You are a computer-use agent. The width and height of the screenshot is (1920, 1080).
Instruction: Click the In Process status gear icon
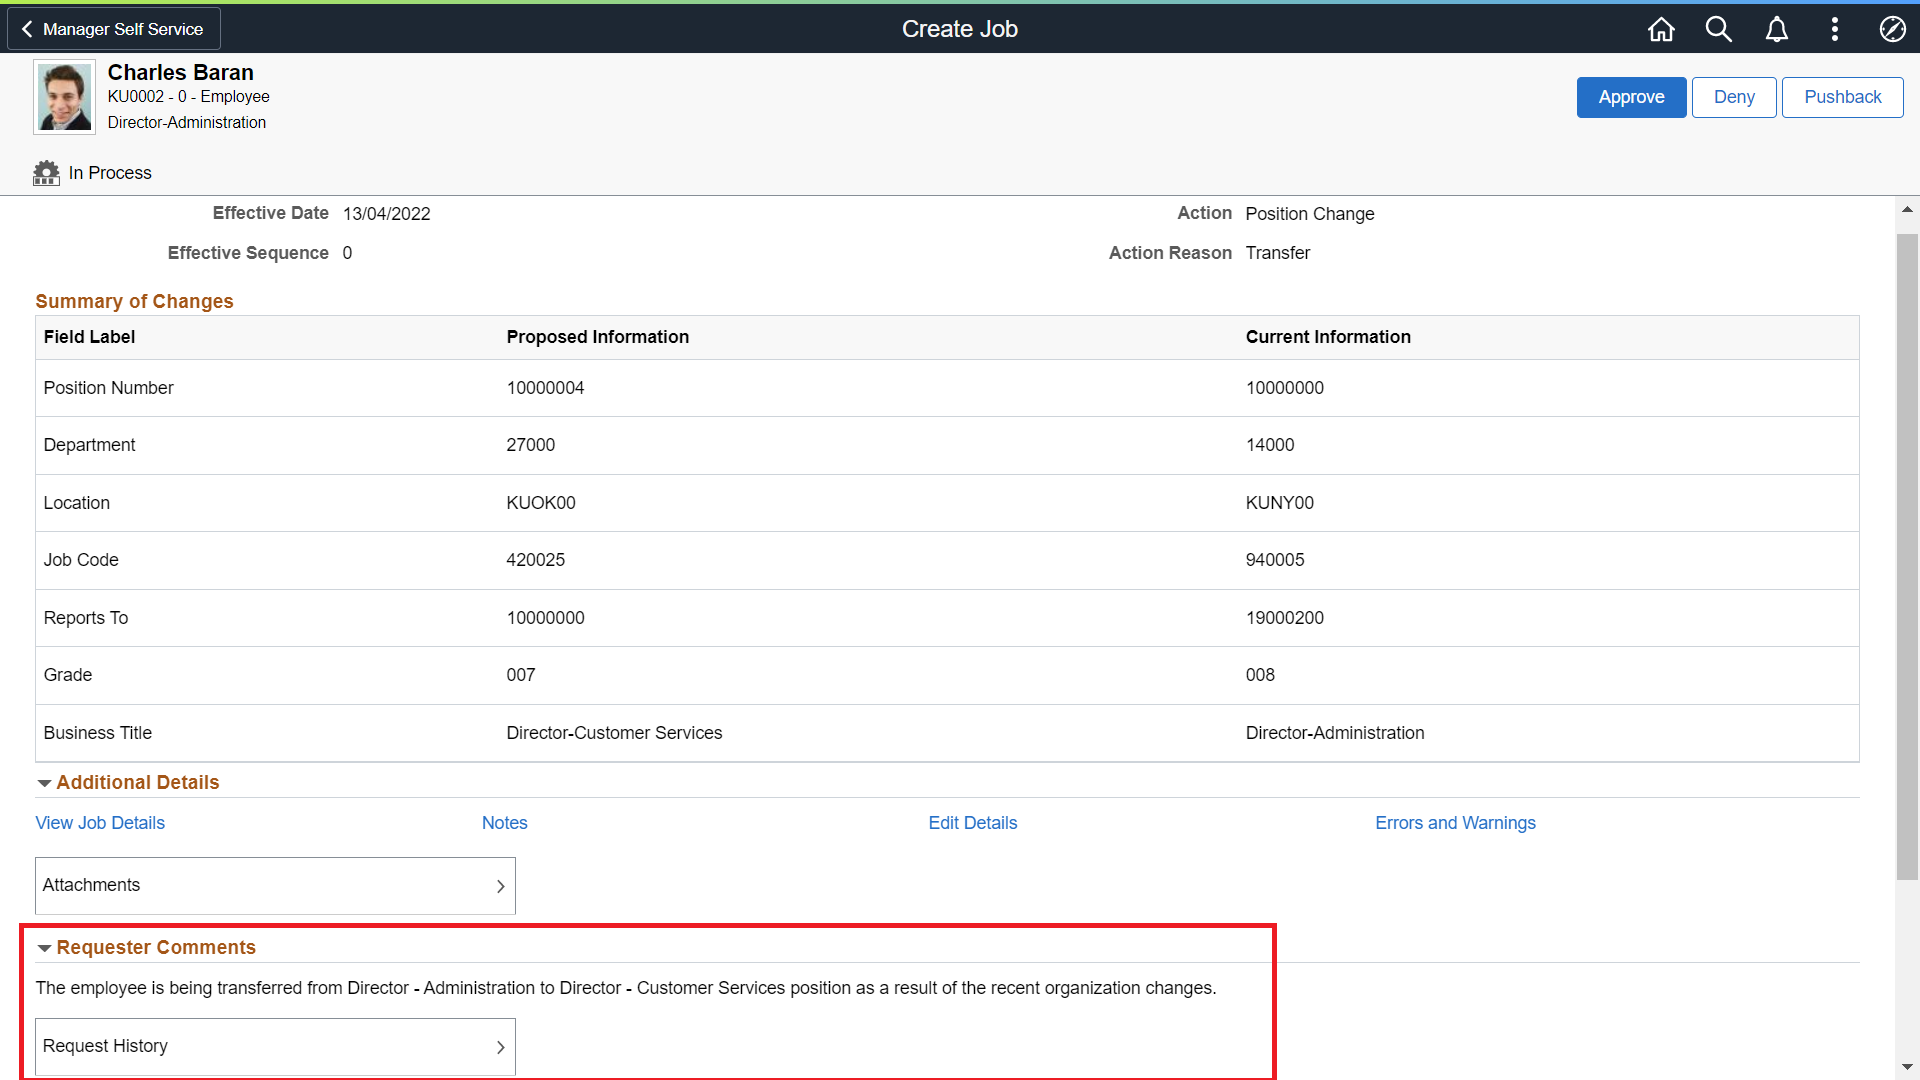pyautogui.click(x=46, y=172)
